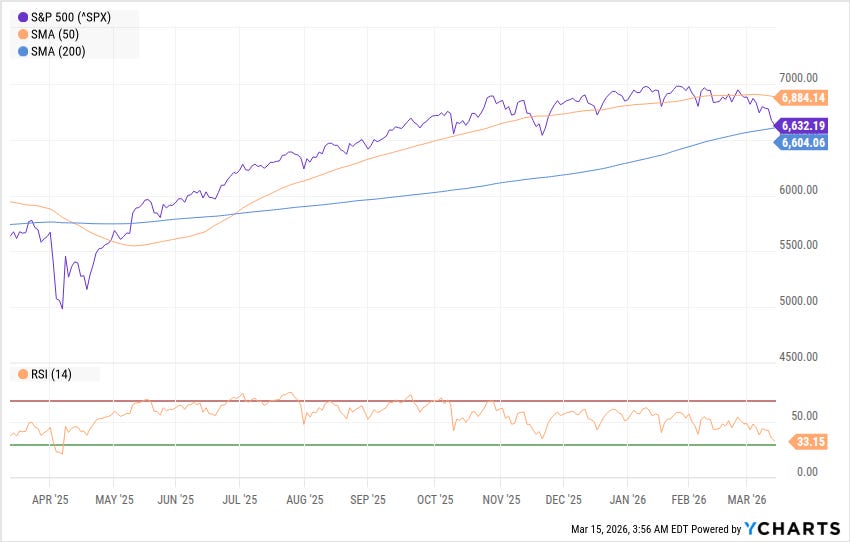Click the RSI 50.00 axis label

[x=804, y=416]
